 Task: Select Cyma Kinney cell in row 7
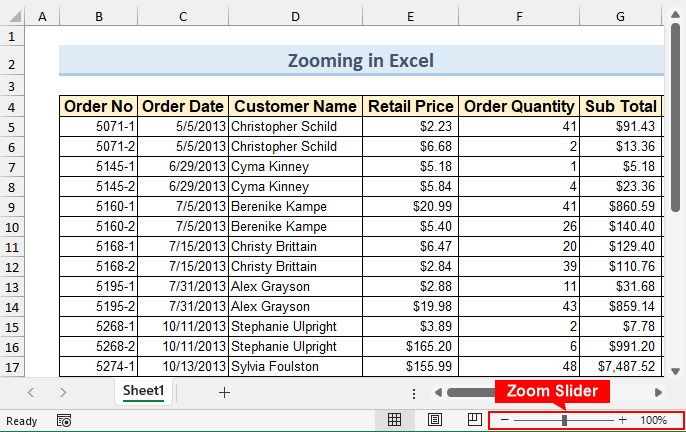pos(295,166)
